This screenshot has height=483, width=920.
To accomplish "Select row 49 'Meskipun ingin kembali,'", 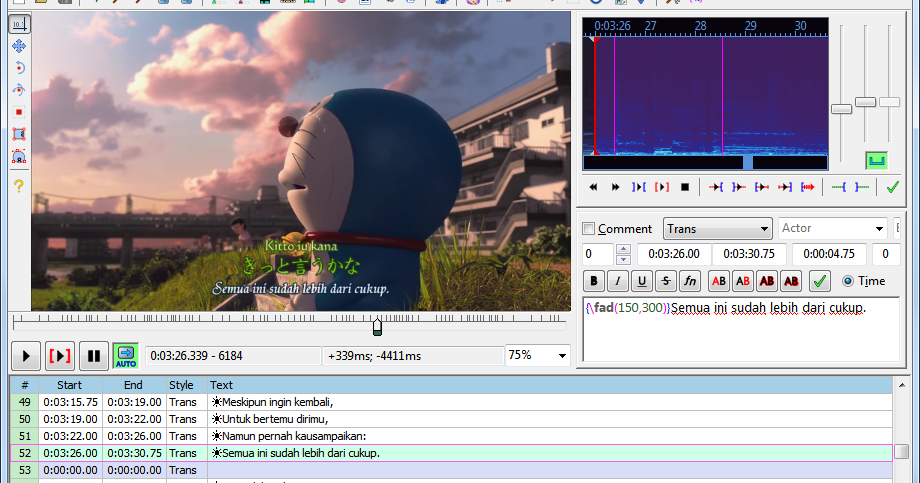I will click(x=451, y=402).
